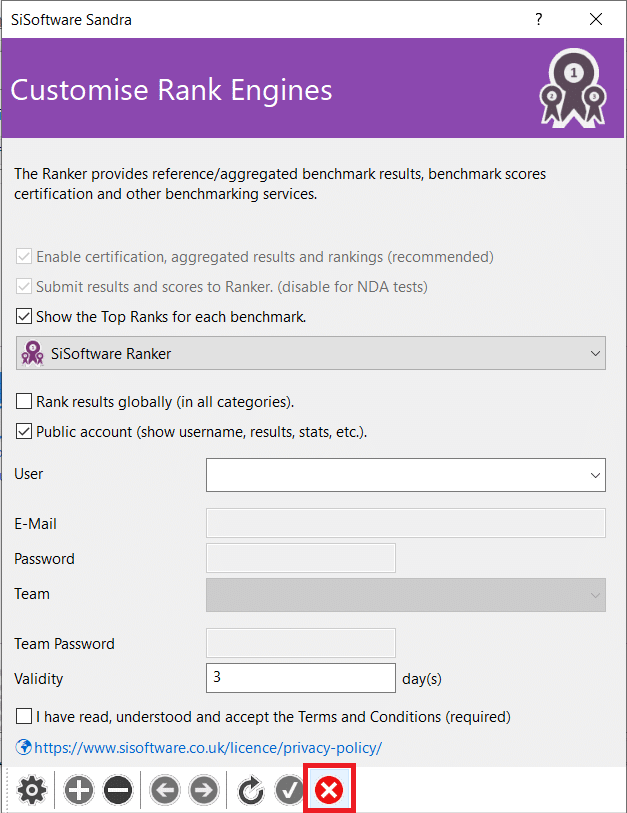627x813 pixels.
Task: Click the refresh icon in toolbar
Action: coord(251,791)
